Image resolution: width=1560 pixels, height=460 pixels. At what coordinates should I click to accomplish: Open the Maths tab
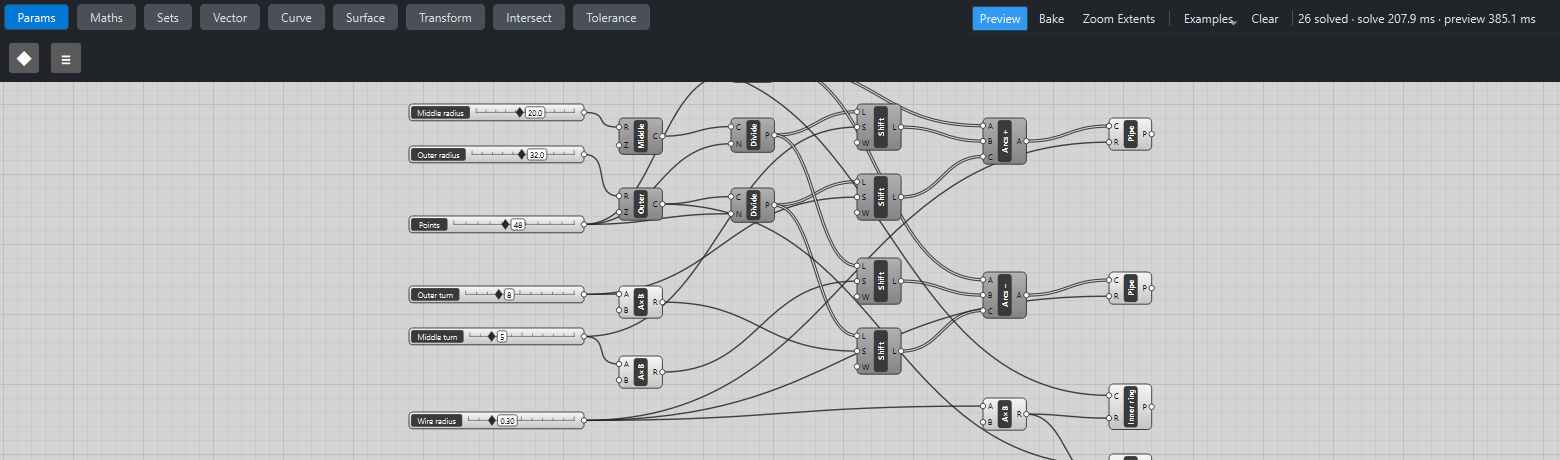click(106, 18)
